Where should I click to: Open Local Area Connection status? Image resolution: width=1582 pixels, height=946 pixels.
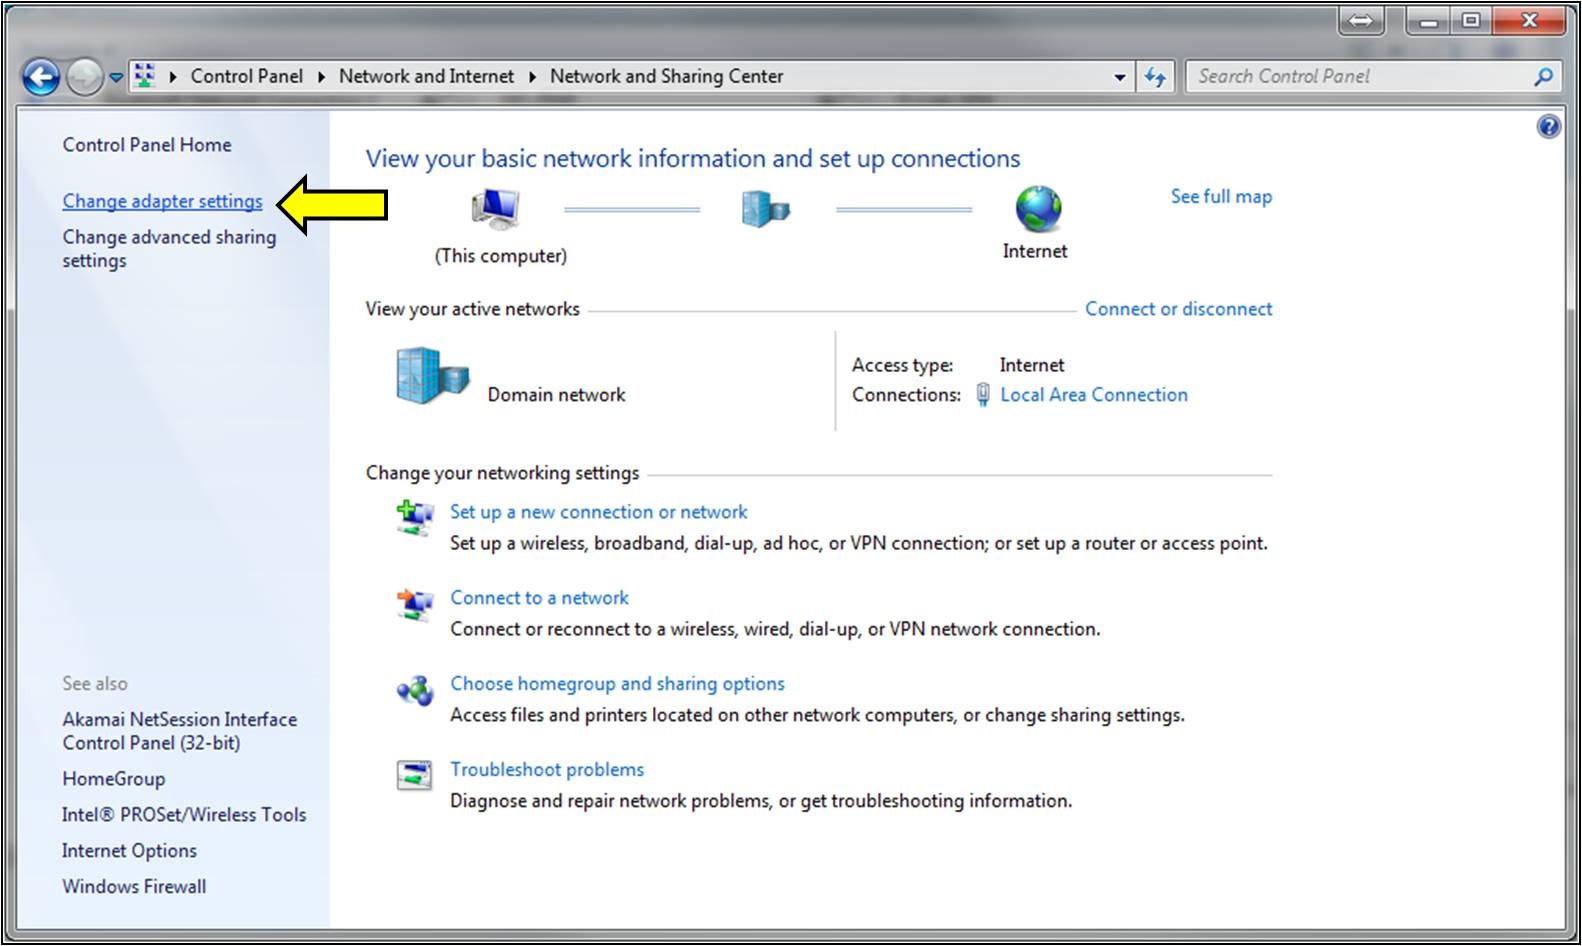[1094, 395]
